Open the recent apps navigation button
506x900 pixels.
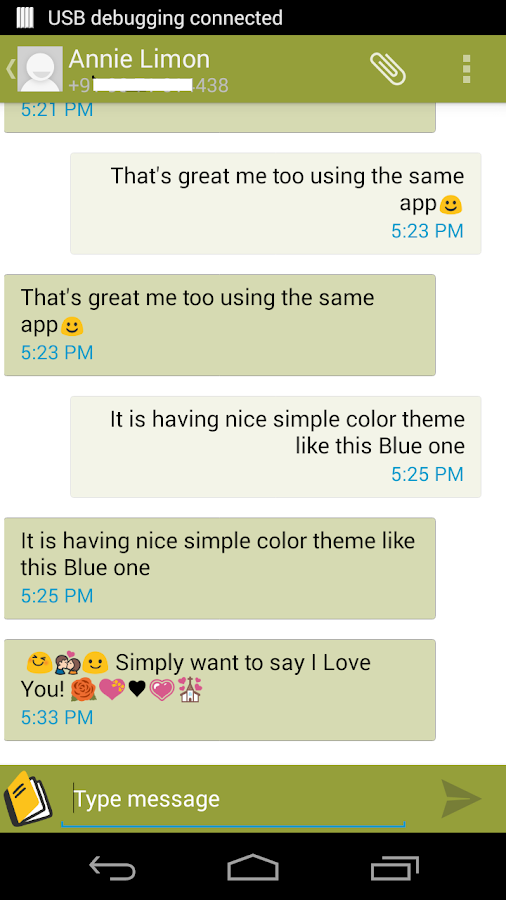394,868
